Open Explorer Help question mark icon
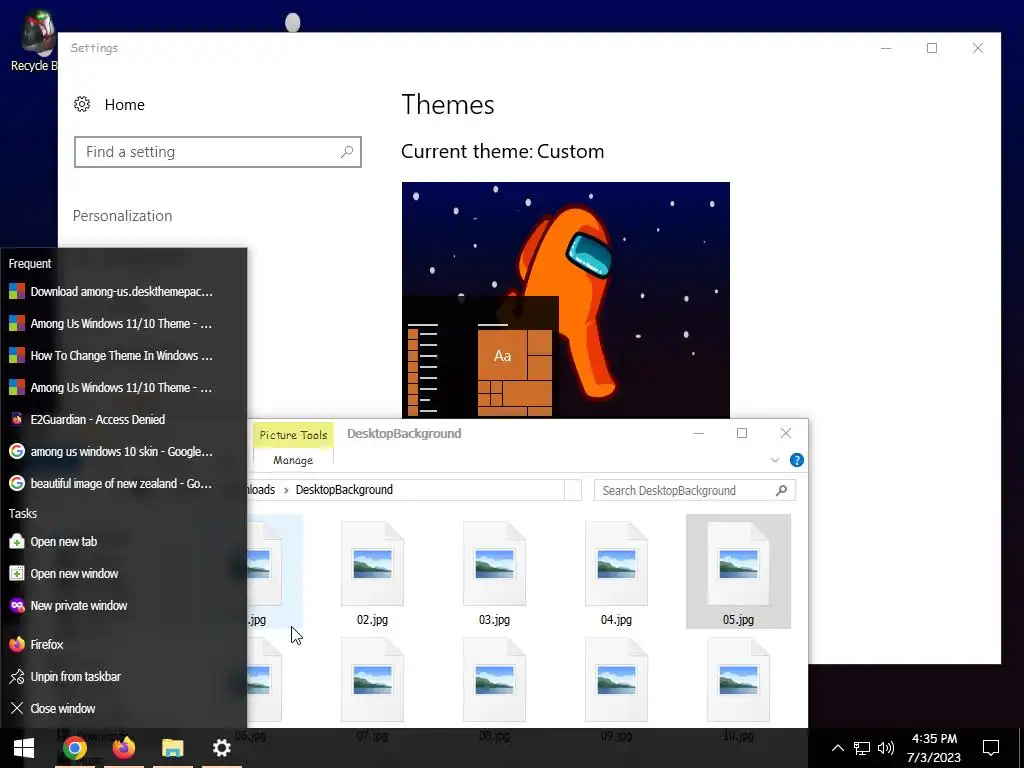Image resolution: width=1024 pixels, height=768 pixels. click(797, 460)
